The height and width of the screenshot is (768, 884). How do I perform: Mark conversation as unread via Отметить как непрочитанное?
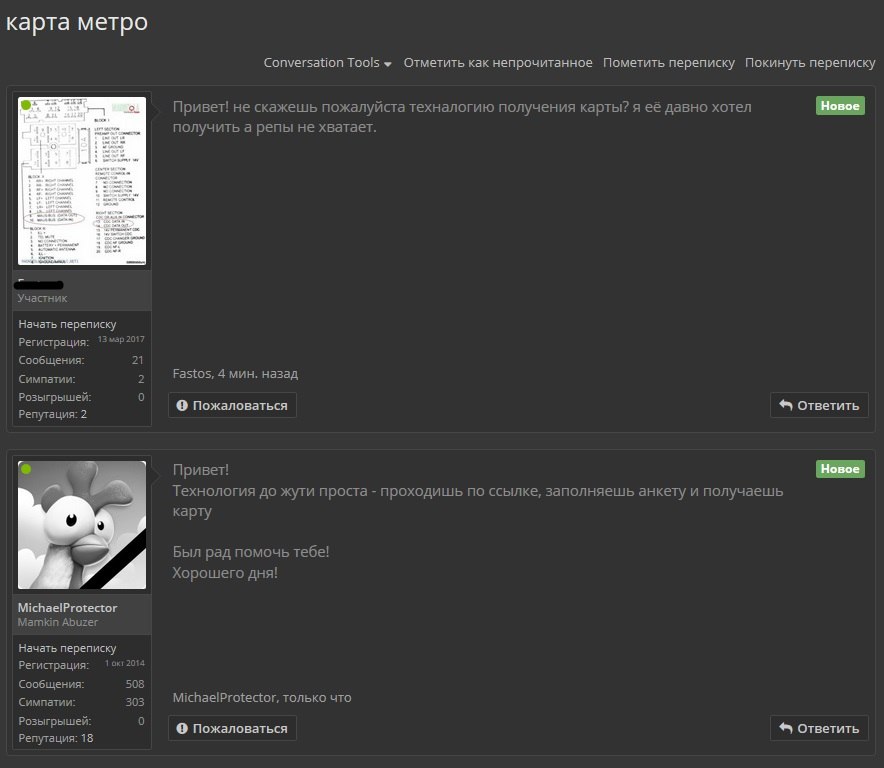pos(498,63)
